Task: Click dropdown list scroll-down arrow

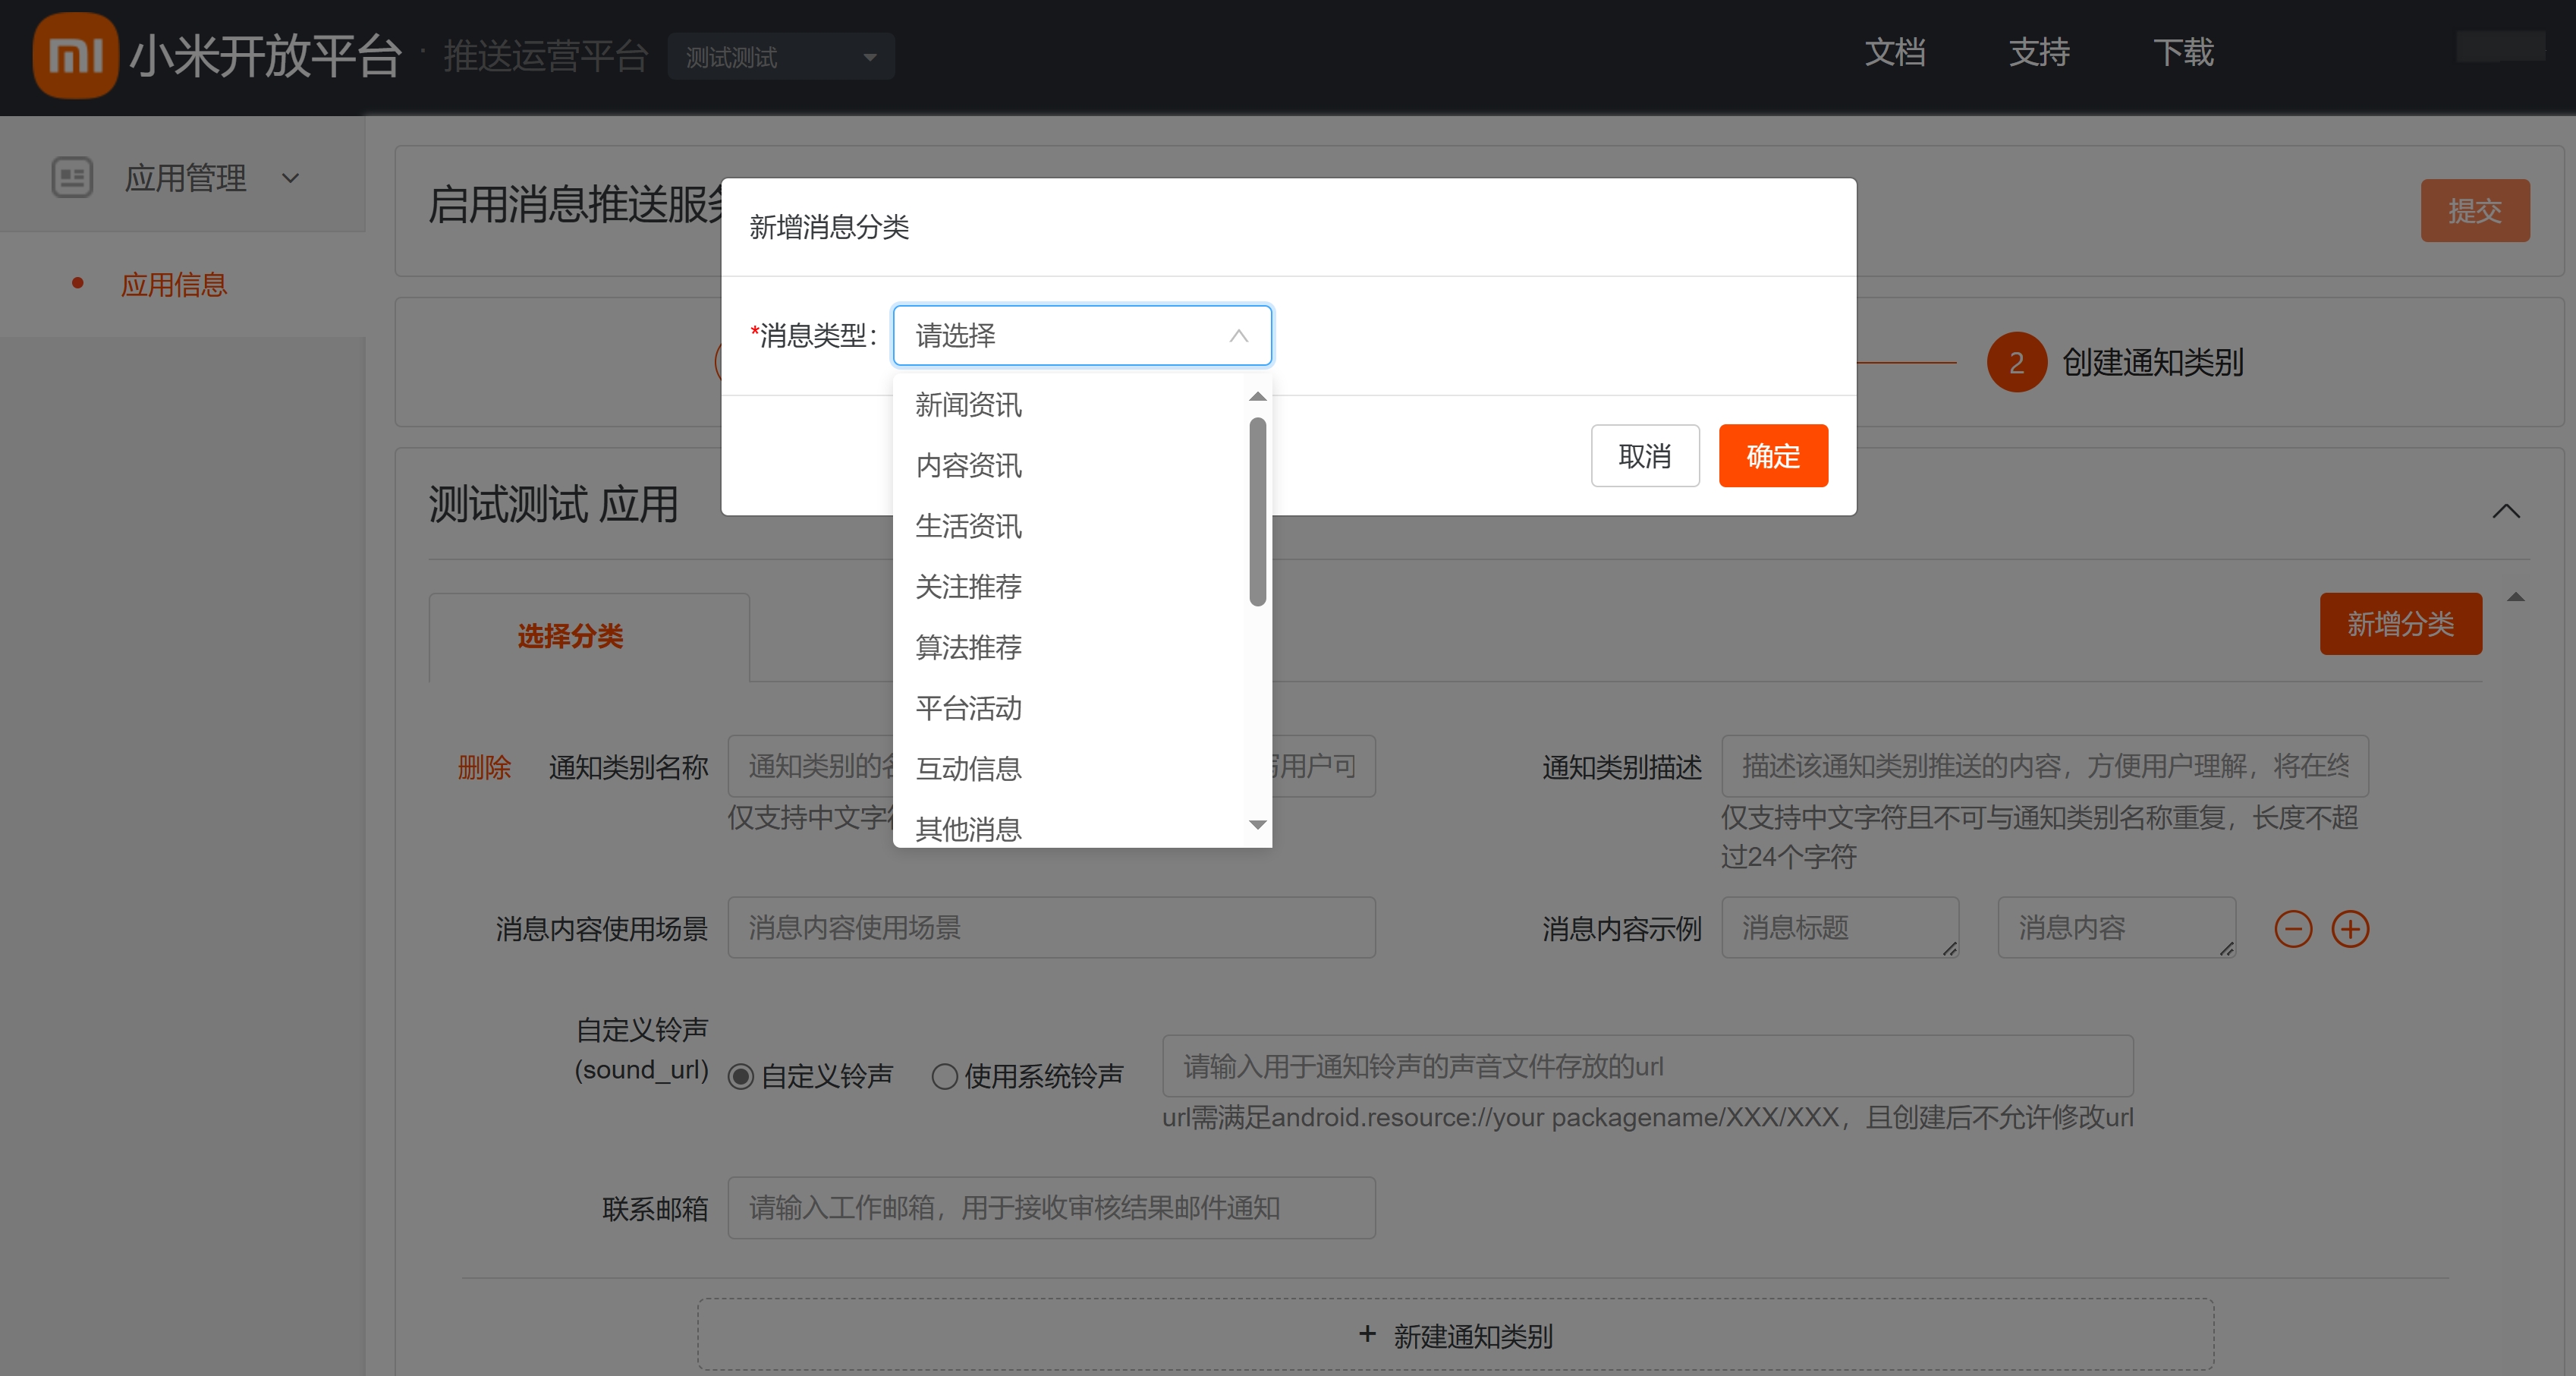Action: pyautogui.click(x=1258, y=825)
